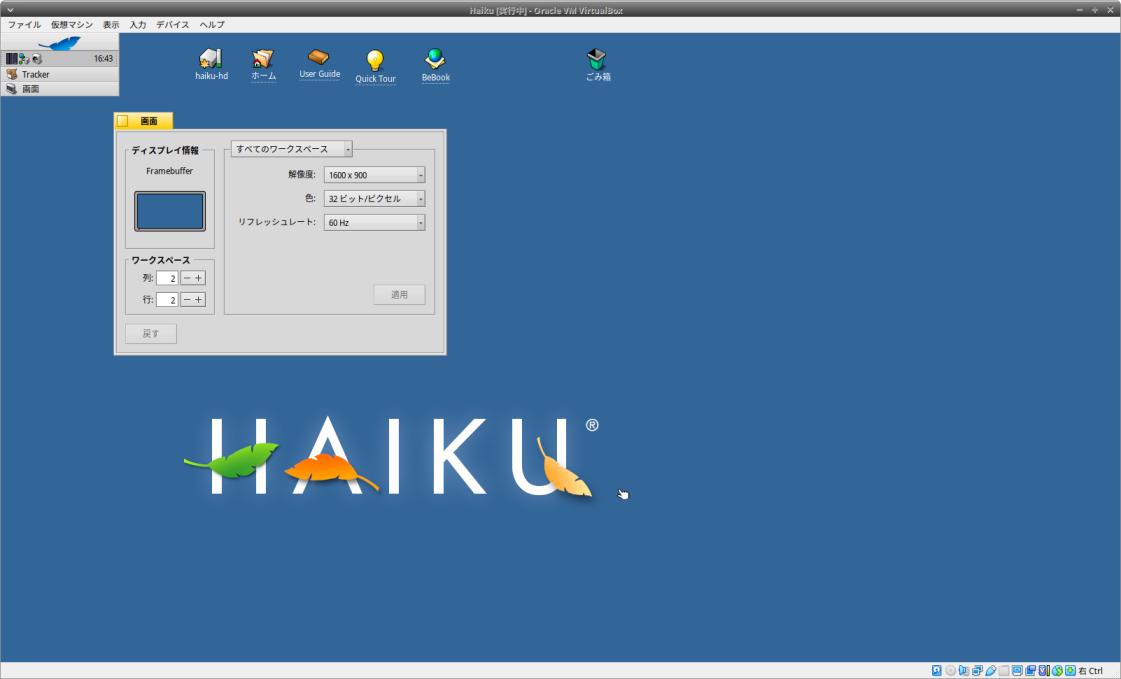Open the 入力 menu
The image size is (1121, 679).
point(137,24)
